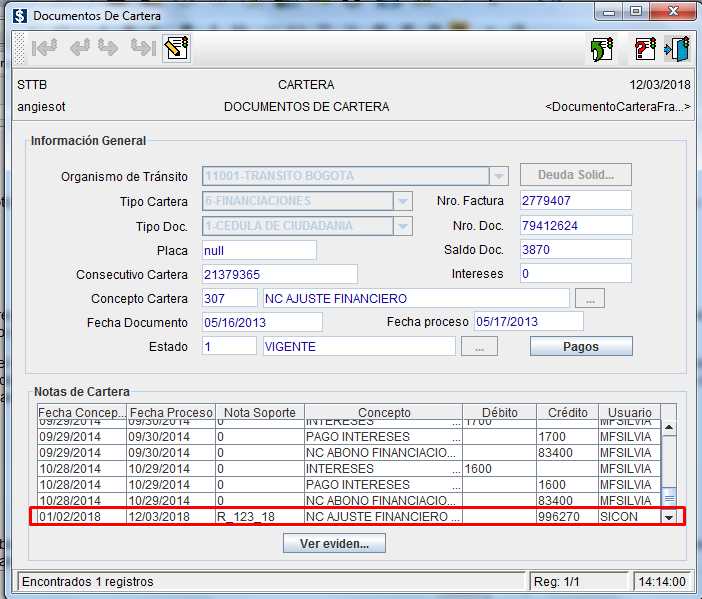
Task: Click the scroll-up arrow in Notas table
Action: 669,427
